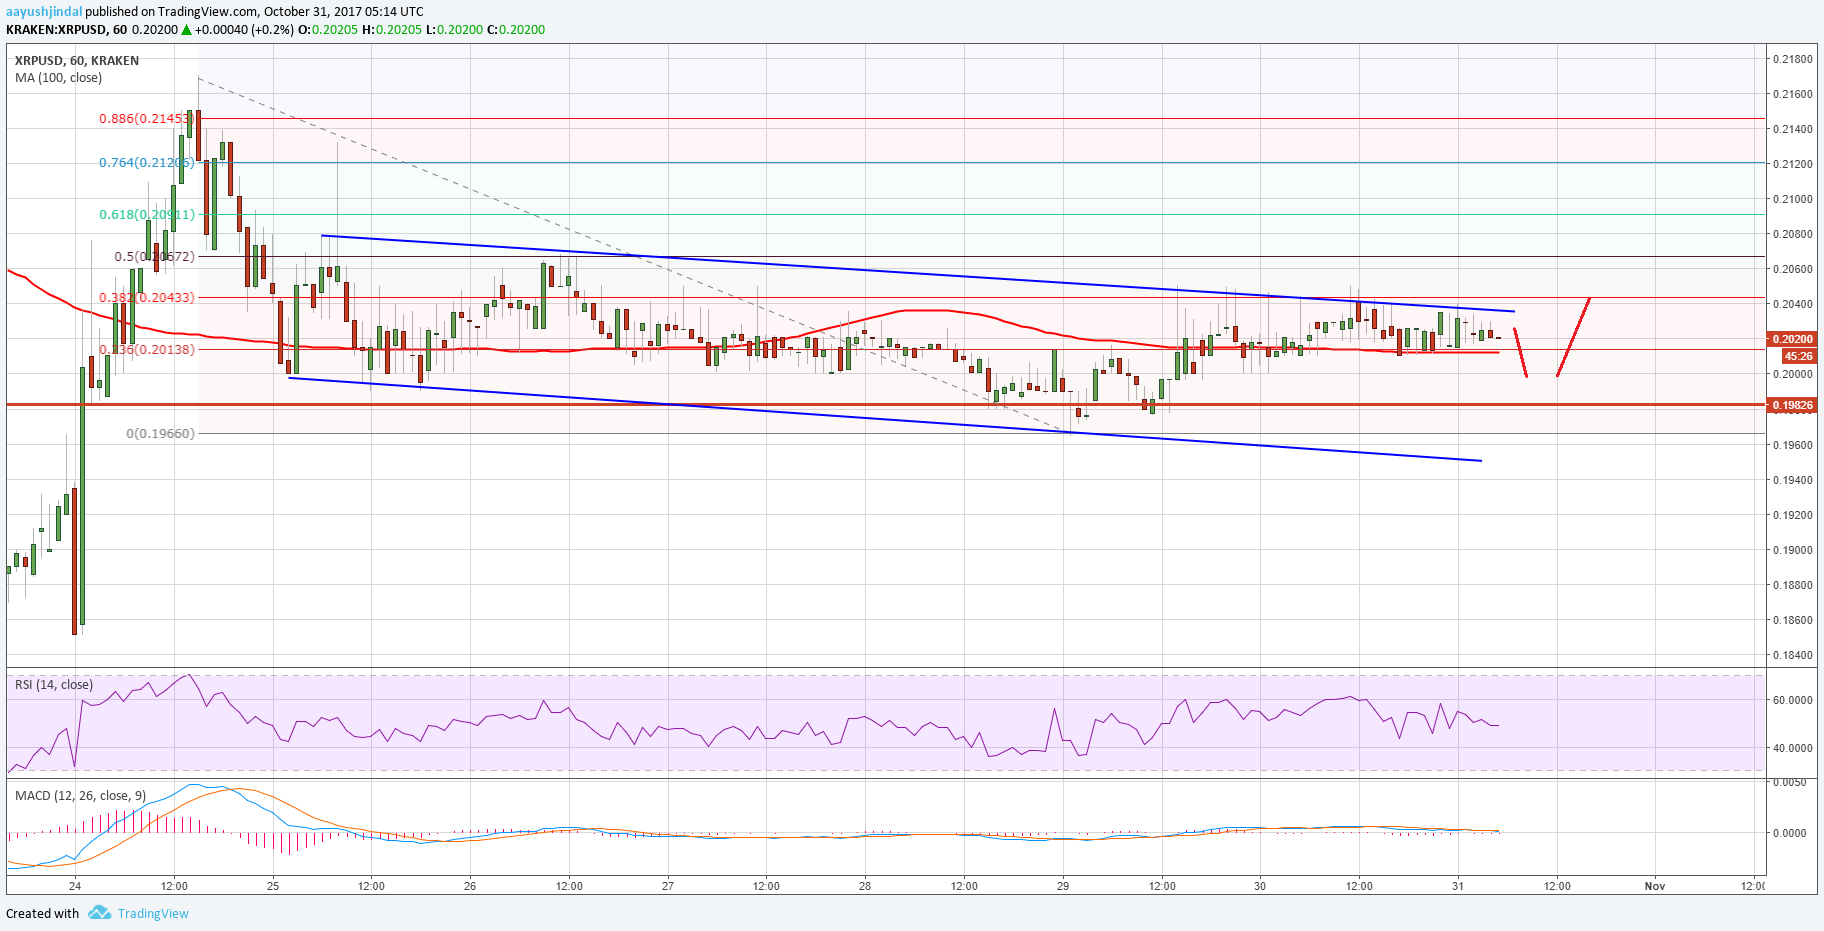Click the 0.21200 price axis label
The height and width of the screenshot is (931, 1824).
(1792, 164)
